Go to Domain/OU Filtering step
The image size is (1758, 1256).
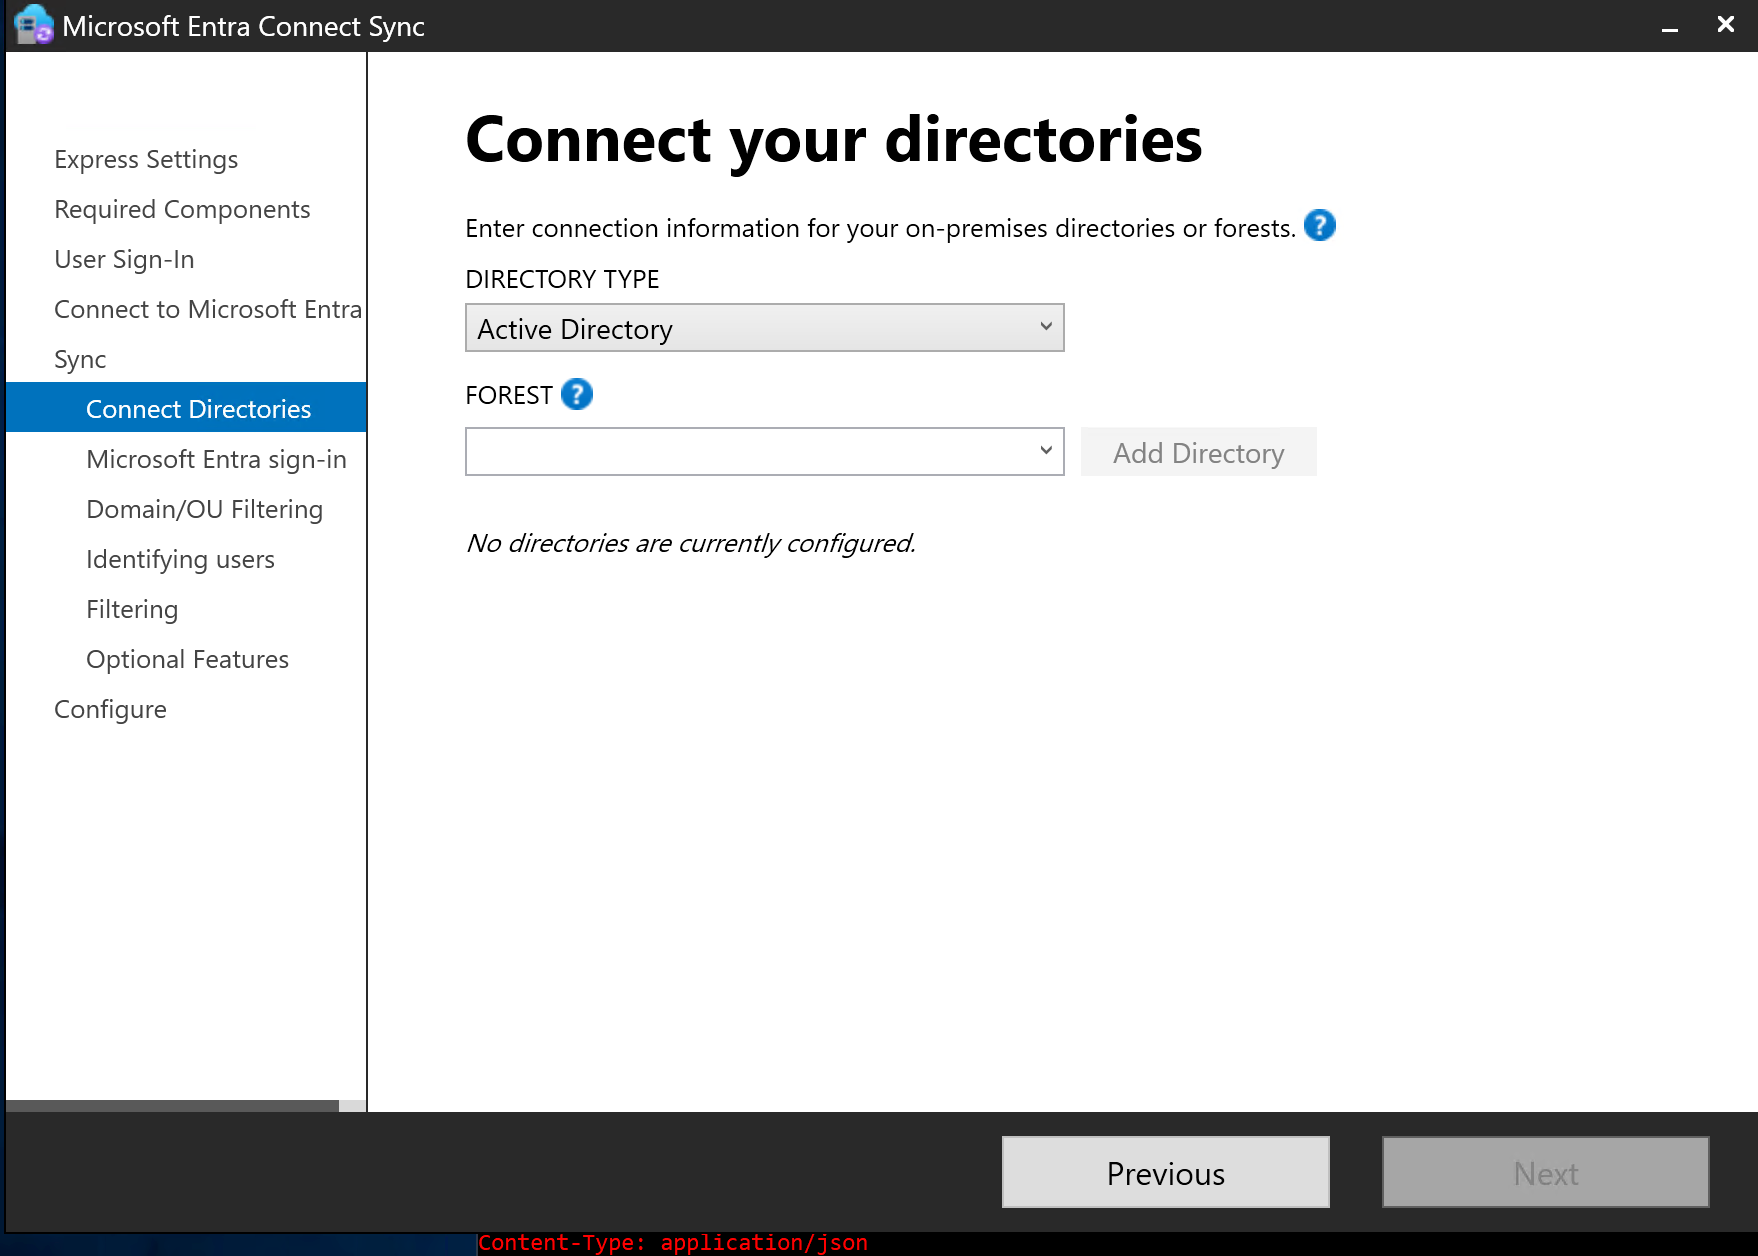pyautogui.click(x=204, y=509)
